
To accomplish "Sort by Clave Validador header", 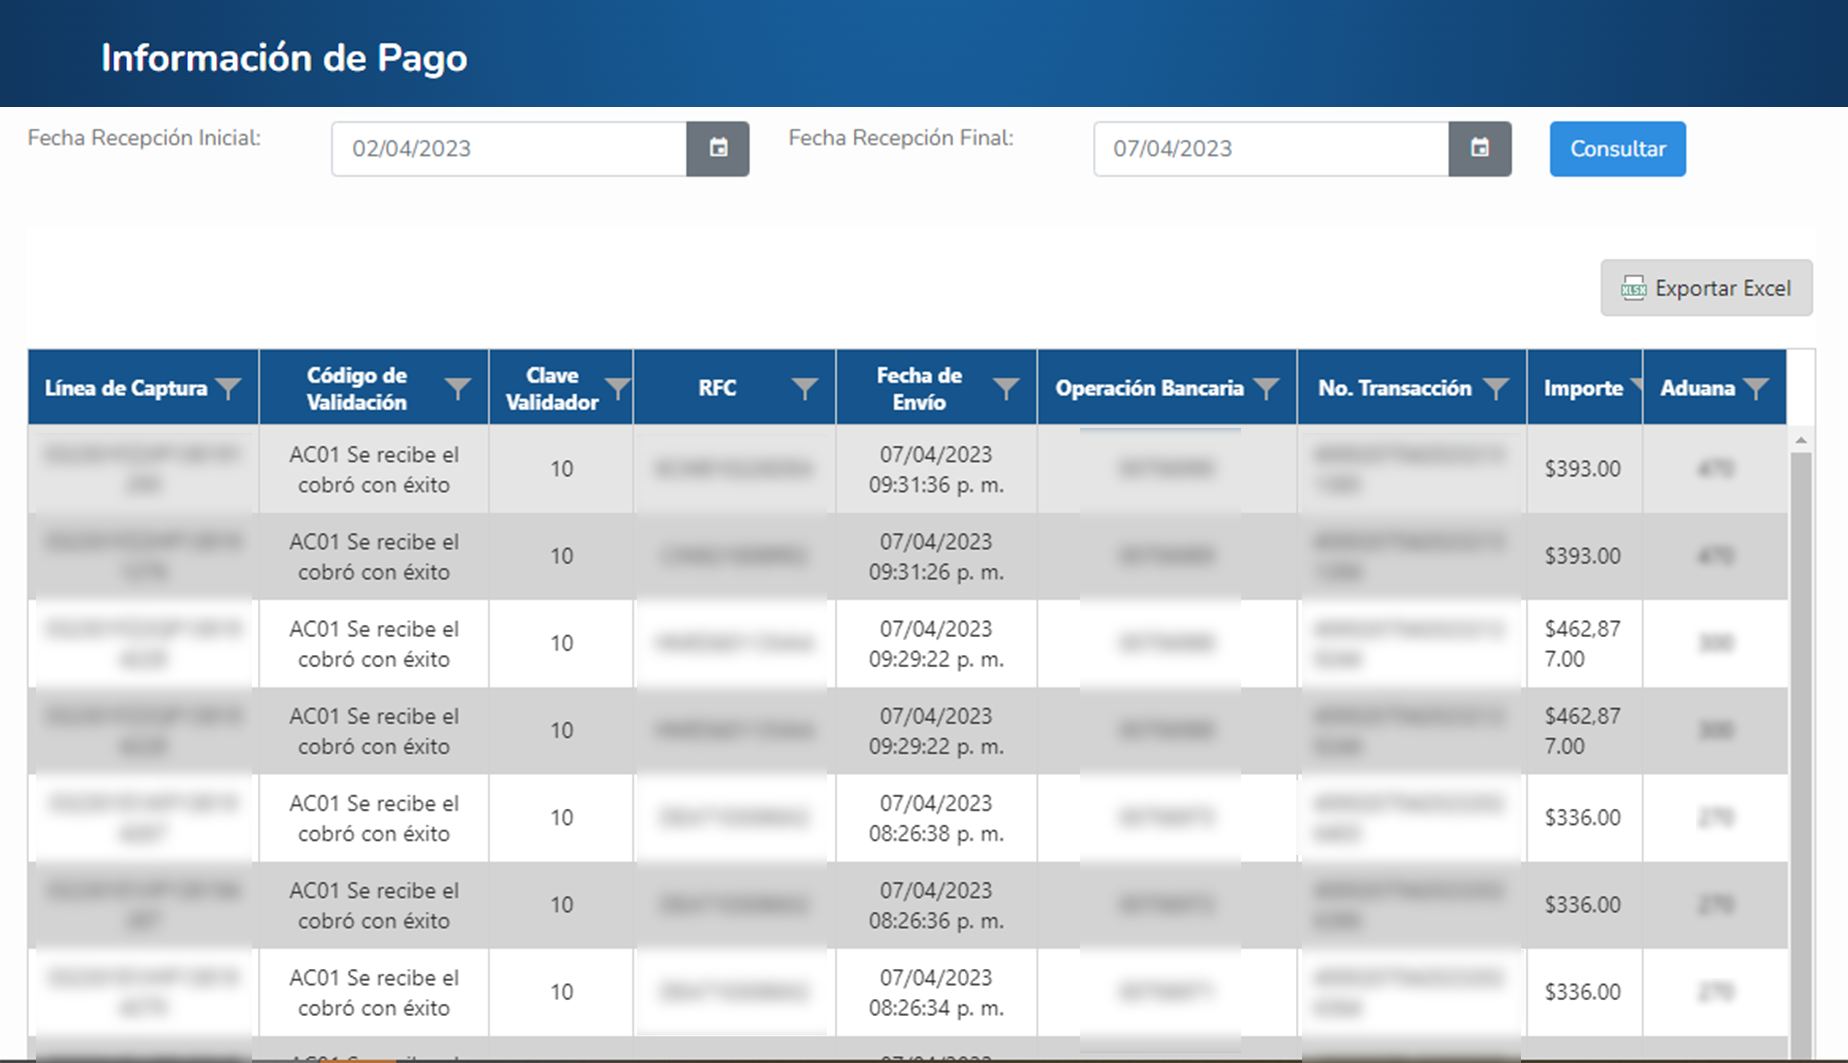I will click(552, 388).
